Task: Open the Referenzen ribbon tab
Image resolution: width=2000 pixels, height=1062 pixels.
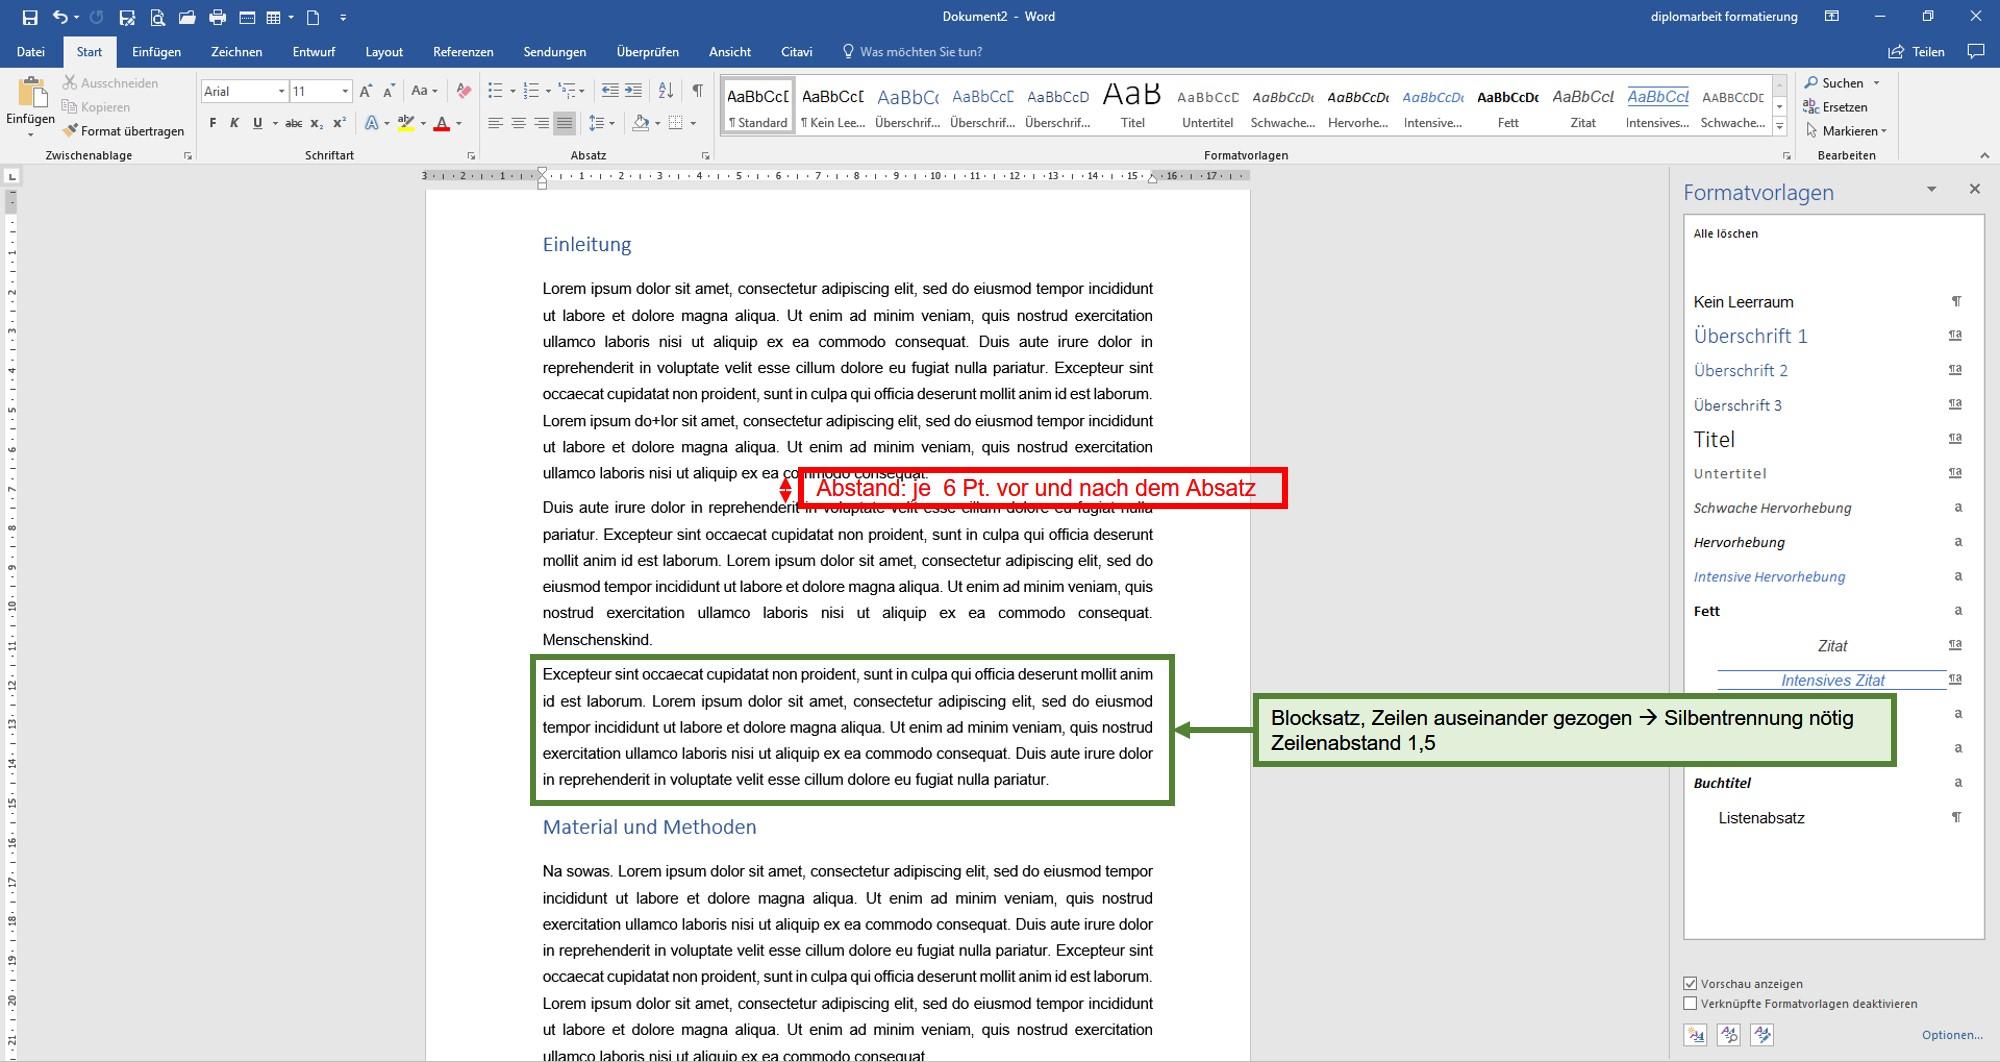Action: [x=463, y=52]
